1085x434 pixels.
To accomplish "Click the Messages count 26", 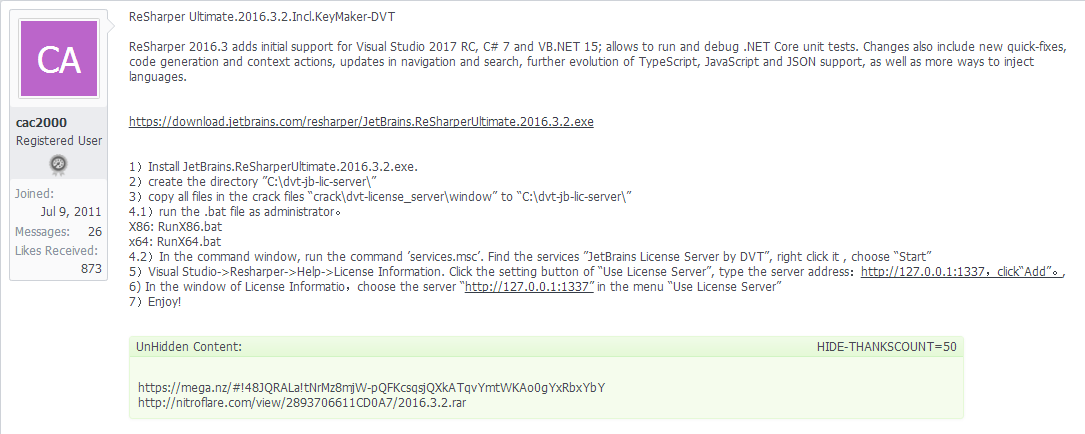I will (x=95, y=232).
